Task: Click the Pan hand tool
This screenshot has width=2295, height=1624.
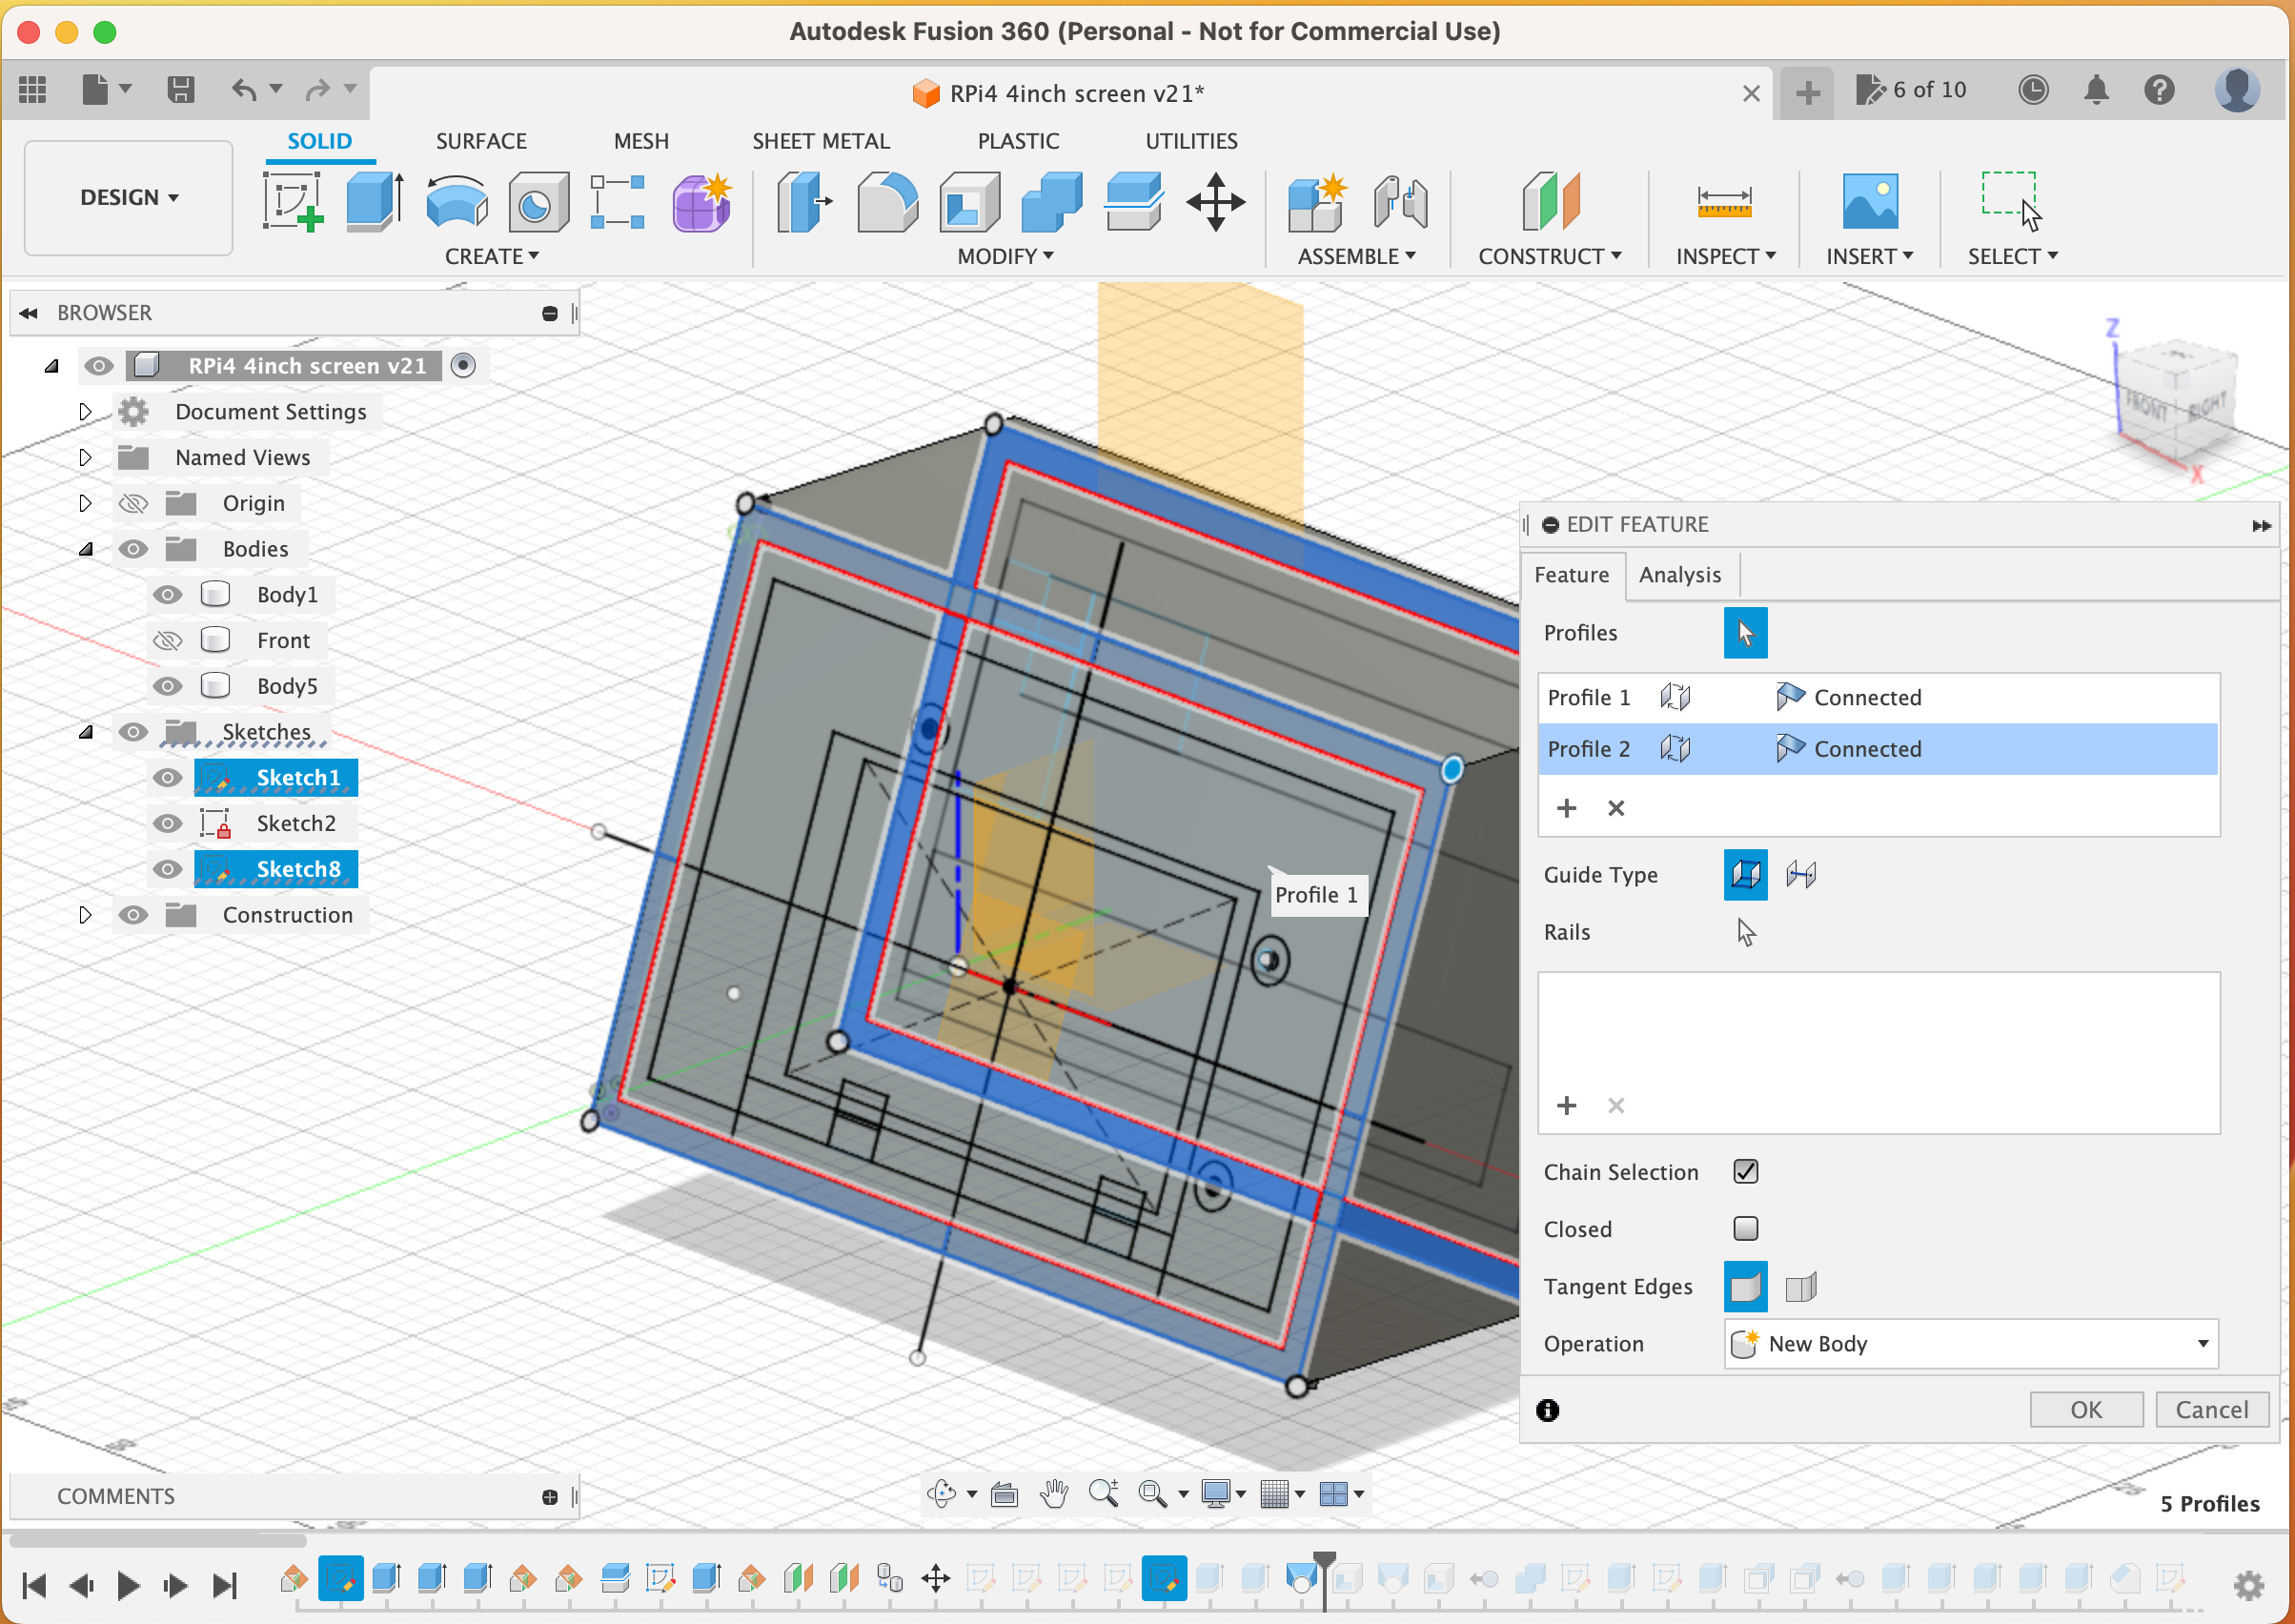Action: [1054, 1494]
